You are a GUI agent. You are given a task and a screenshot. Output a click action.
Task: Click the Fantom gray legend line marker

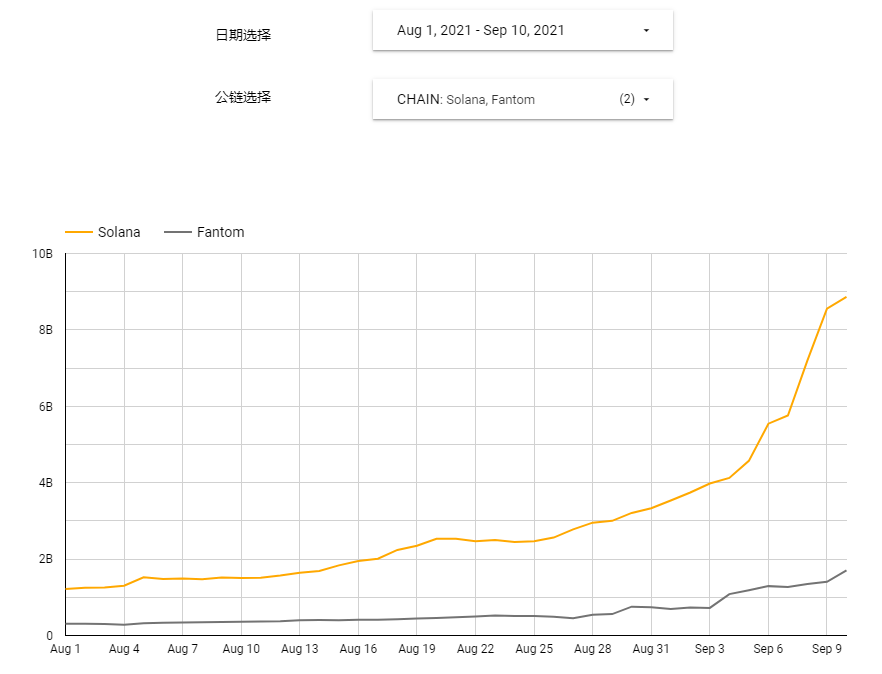coord(176,232)
